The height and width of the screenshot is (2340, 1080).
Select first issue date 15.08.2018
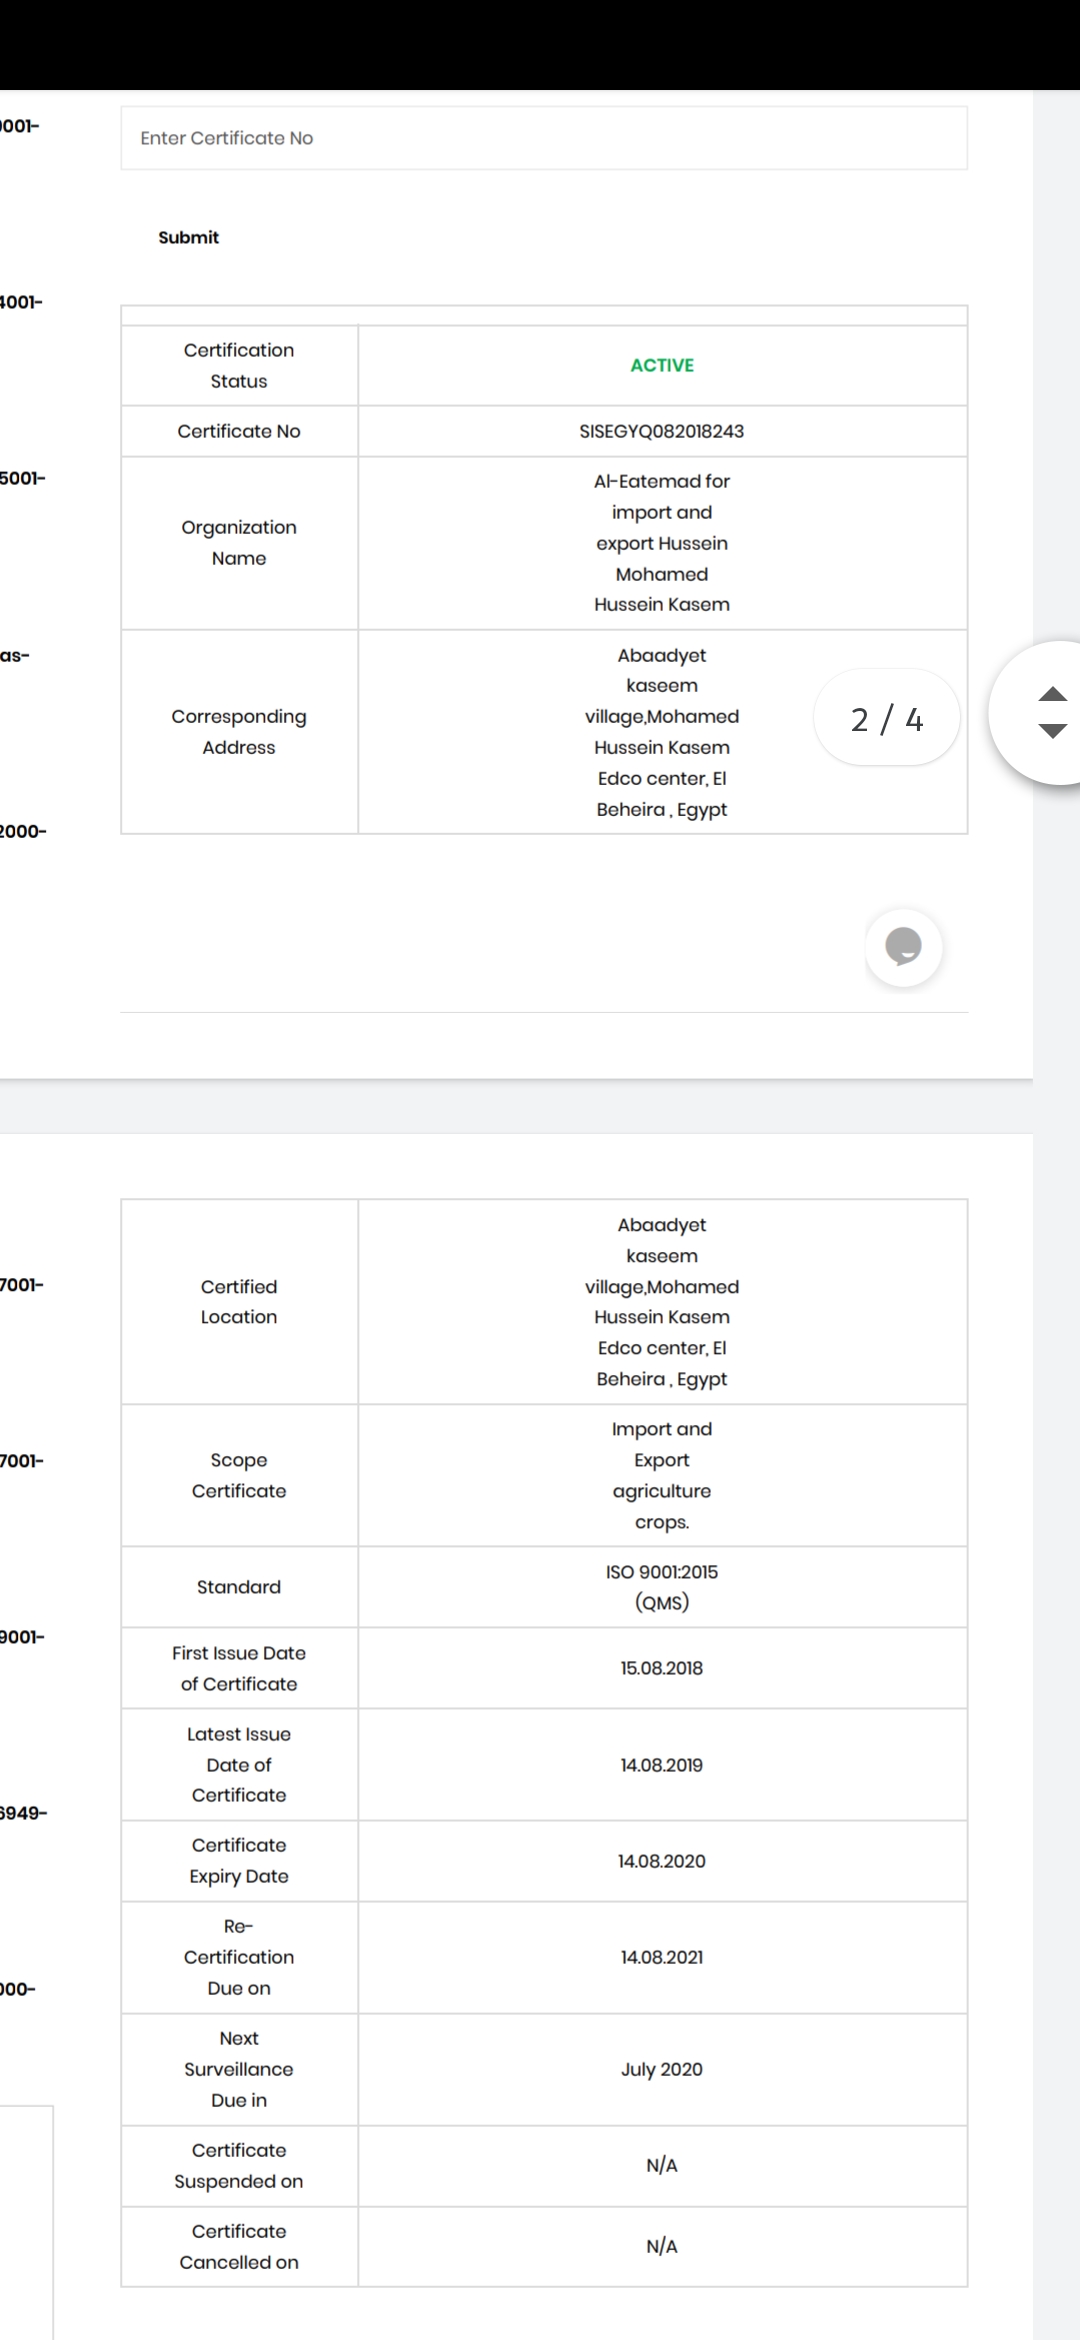click(662, 1668)
